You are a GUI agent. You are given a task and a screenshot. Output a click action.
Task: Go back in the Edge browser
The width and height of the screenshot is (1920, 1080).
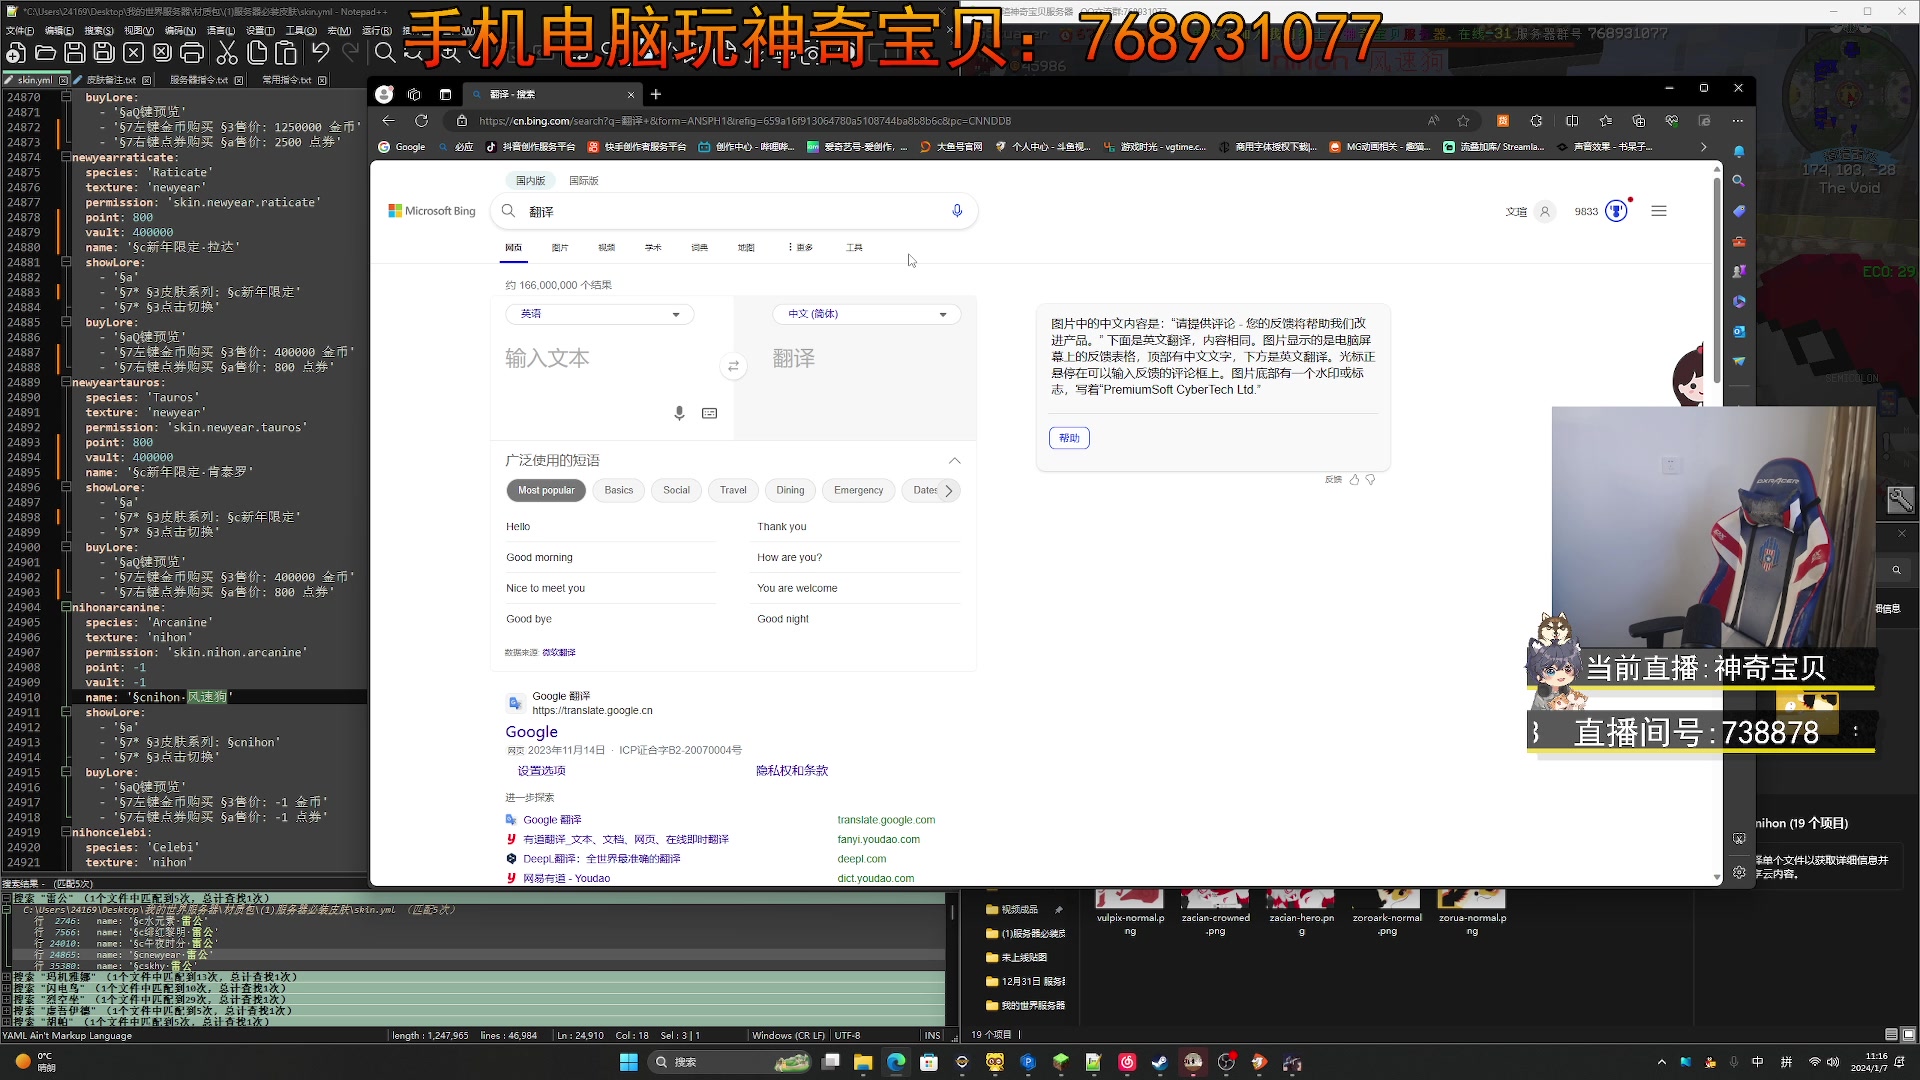click(389, 121)
